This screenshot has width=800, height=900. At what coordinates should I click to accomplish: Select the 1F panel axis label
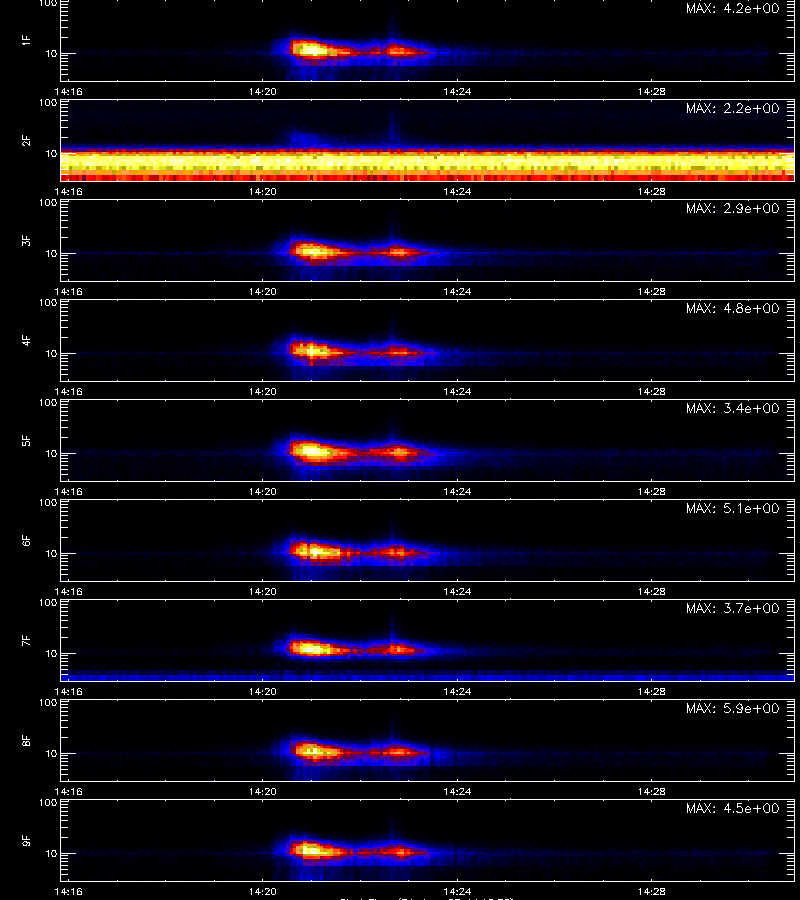point(26,40)
